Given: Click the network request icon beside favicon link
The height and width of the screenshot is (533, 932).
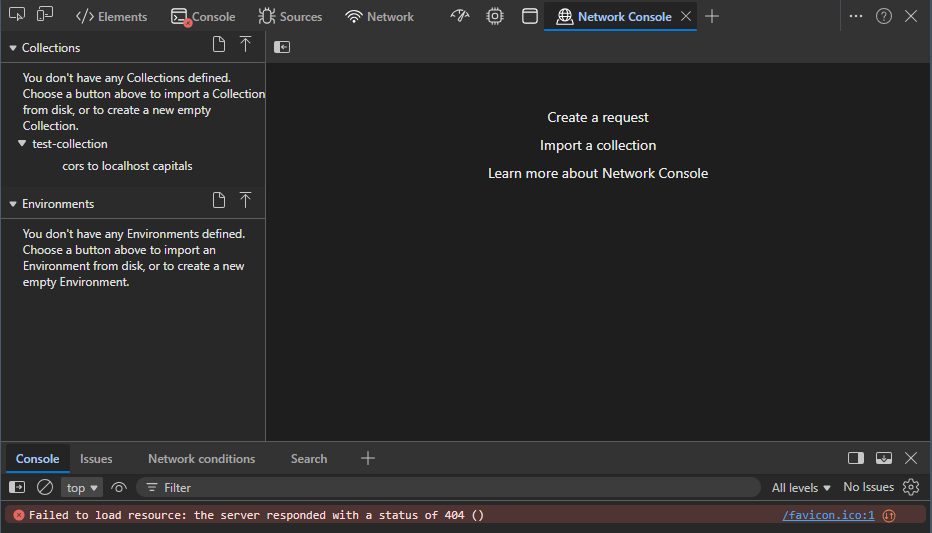Looking at the screenshot, I should coord(889,516).
